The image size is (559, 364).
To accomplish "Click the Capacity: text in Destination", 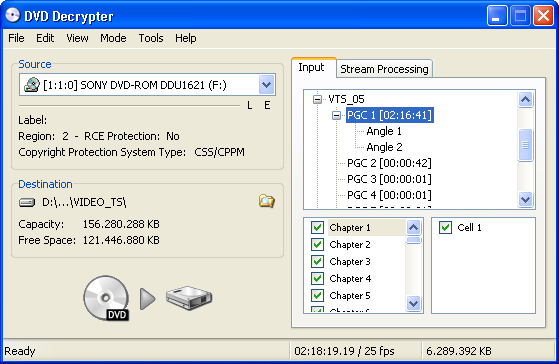I will coord(41,224).
